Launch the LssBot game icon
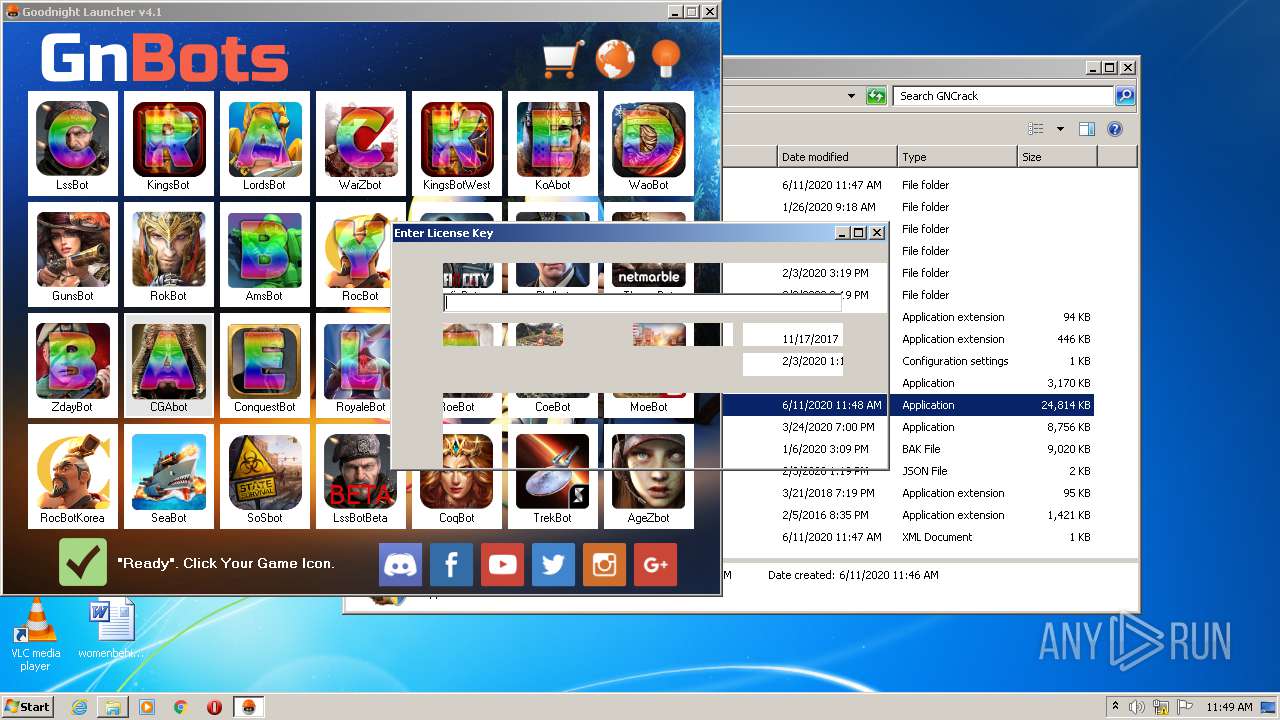This screenshot has width=1280, height=720. (x=72, y=143)
